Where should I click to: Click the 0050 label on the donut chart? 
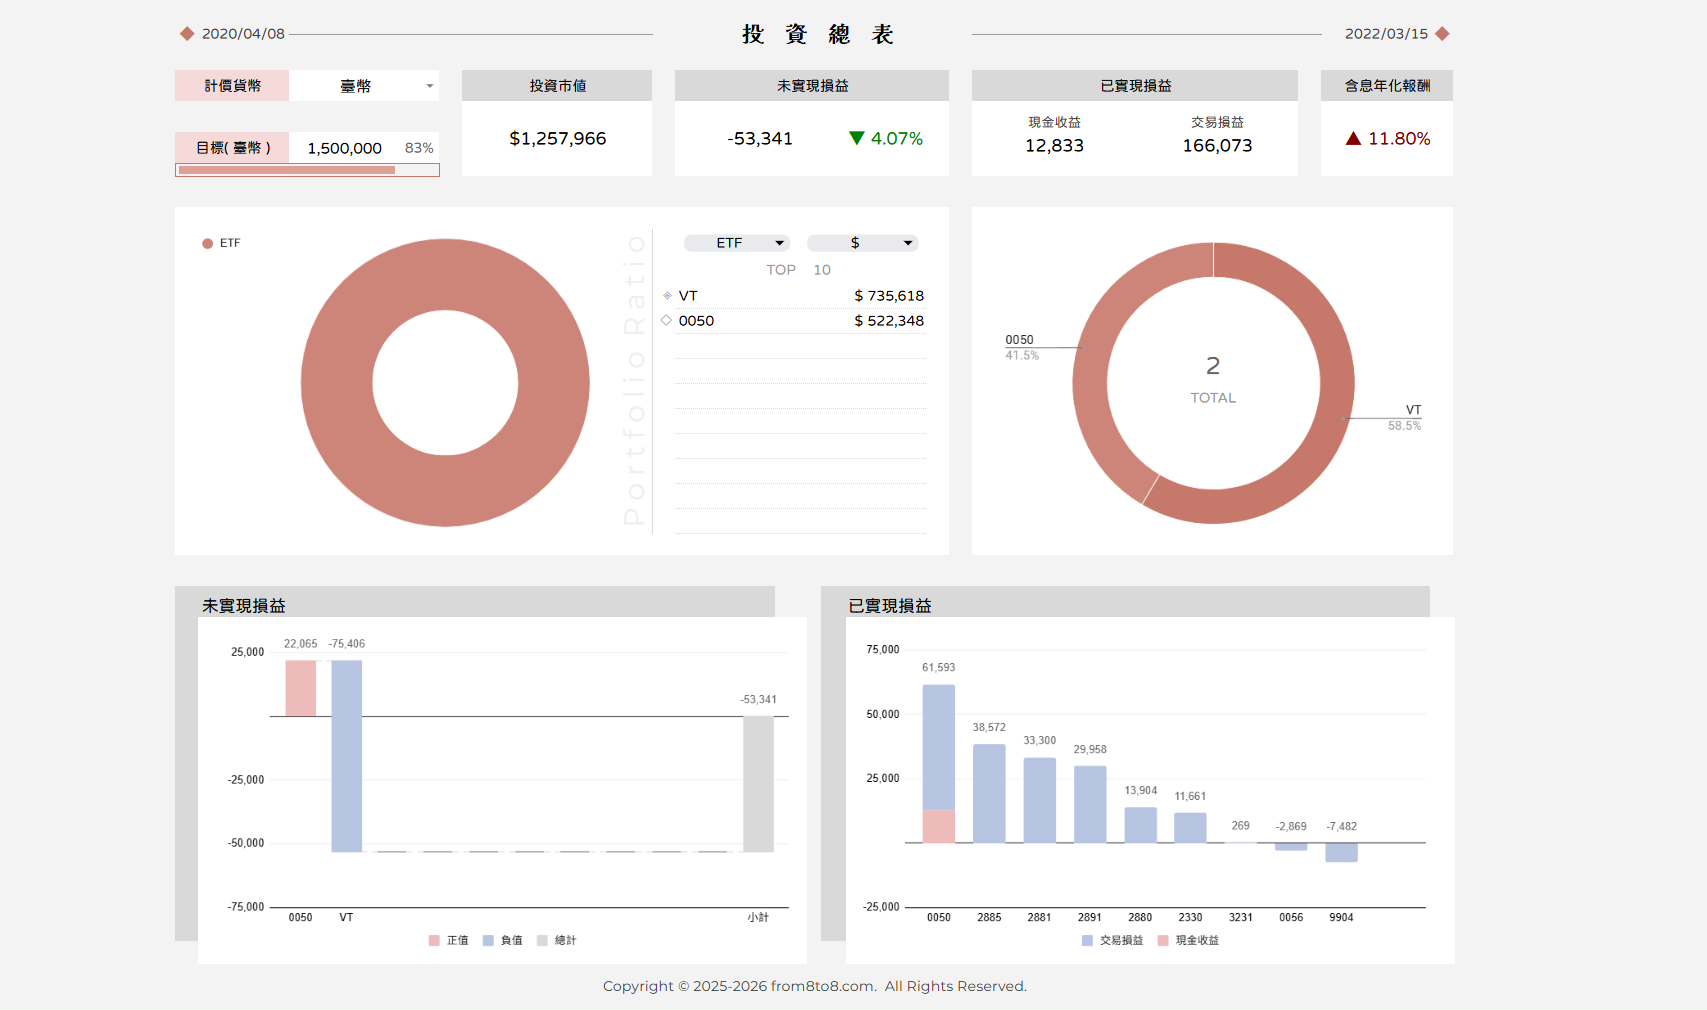click(1019, 340)
